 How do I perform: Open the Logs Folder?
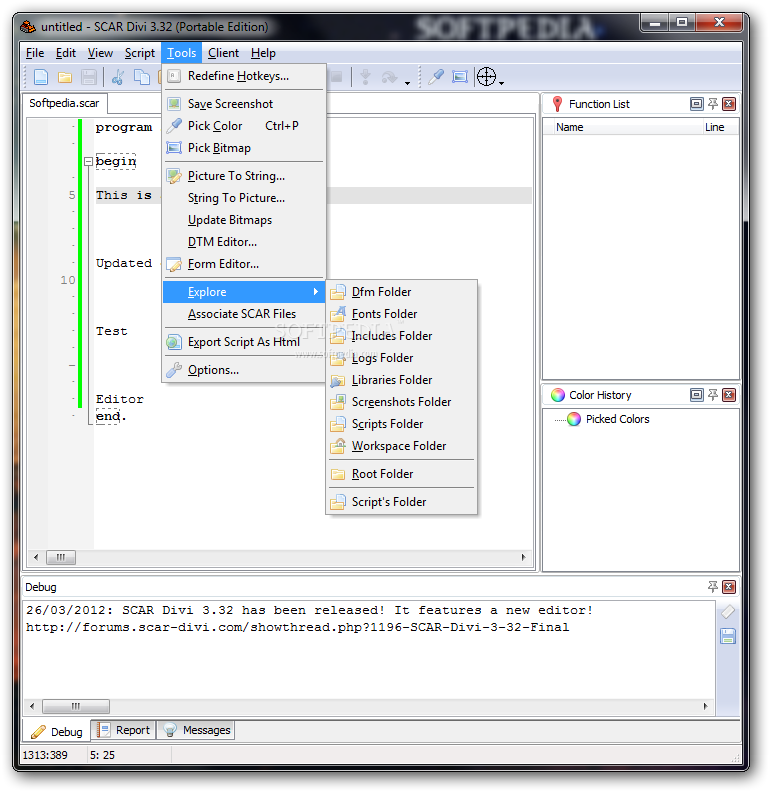coord(402,358)
